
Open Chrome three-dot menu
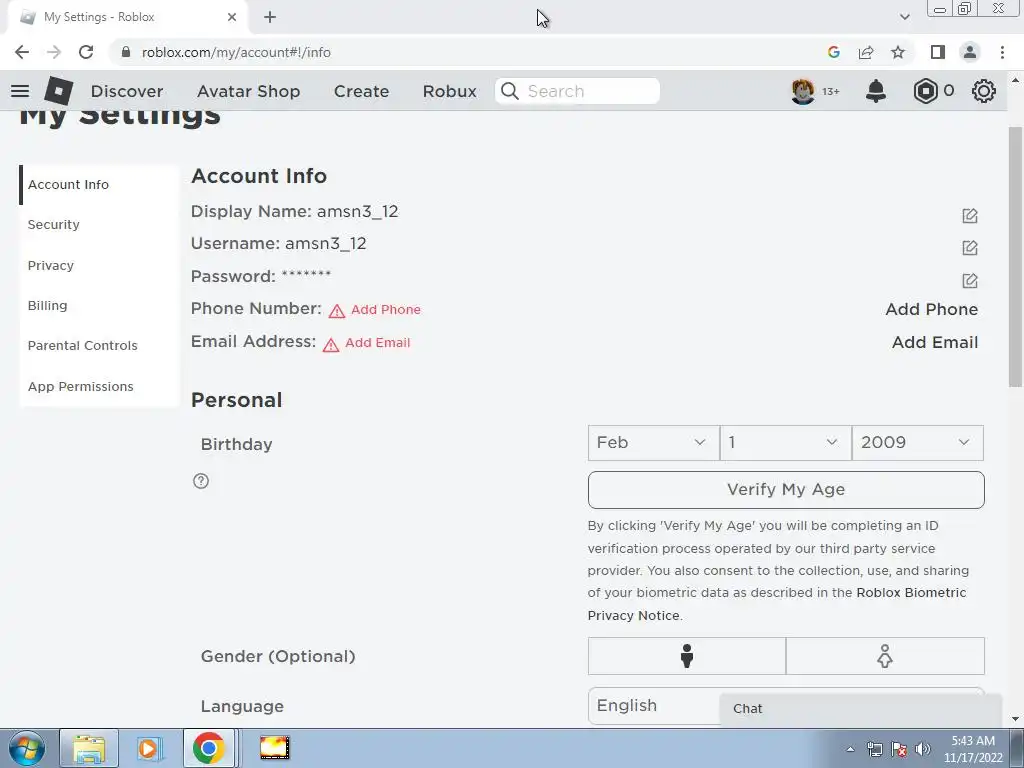pyautogui.click(x=1002, y=52)
